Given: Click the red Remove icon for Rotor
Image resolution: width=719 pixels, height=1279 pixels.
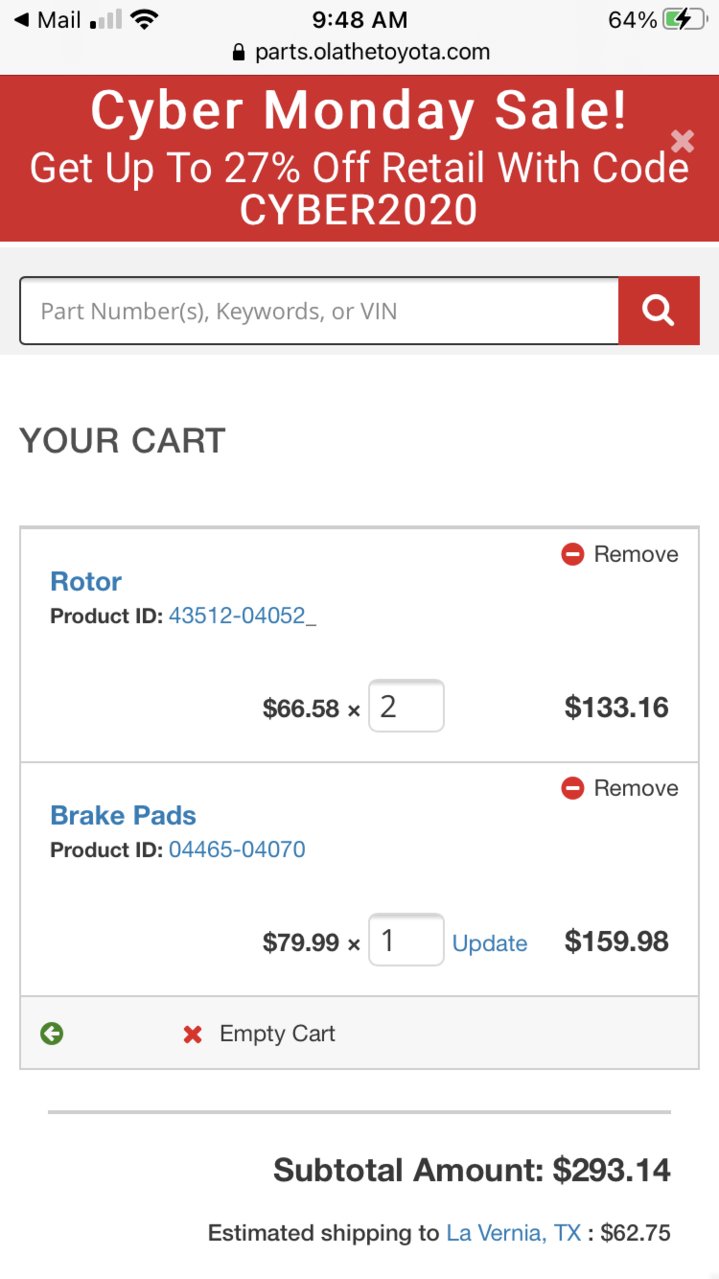Looking at the screenshot, I should [x=572, y=554].
